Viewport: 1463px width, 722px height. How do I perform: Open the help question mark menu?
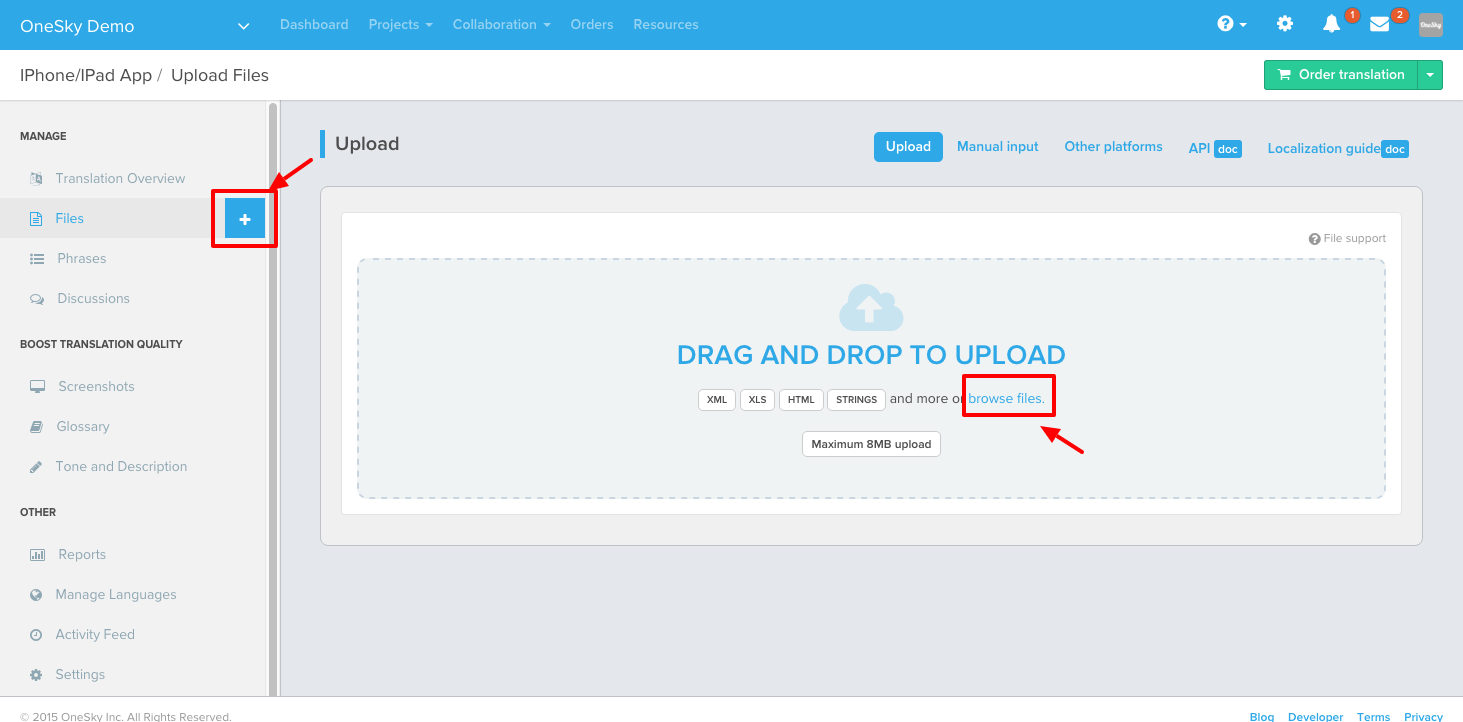(x=1231, y=24)
